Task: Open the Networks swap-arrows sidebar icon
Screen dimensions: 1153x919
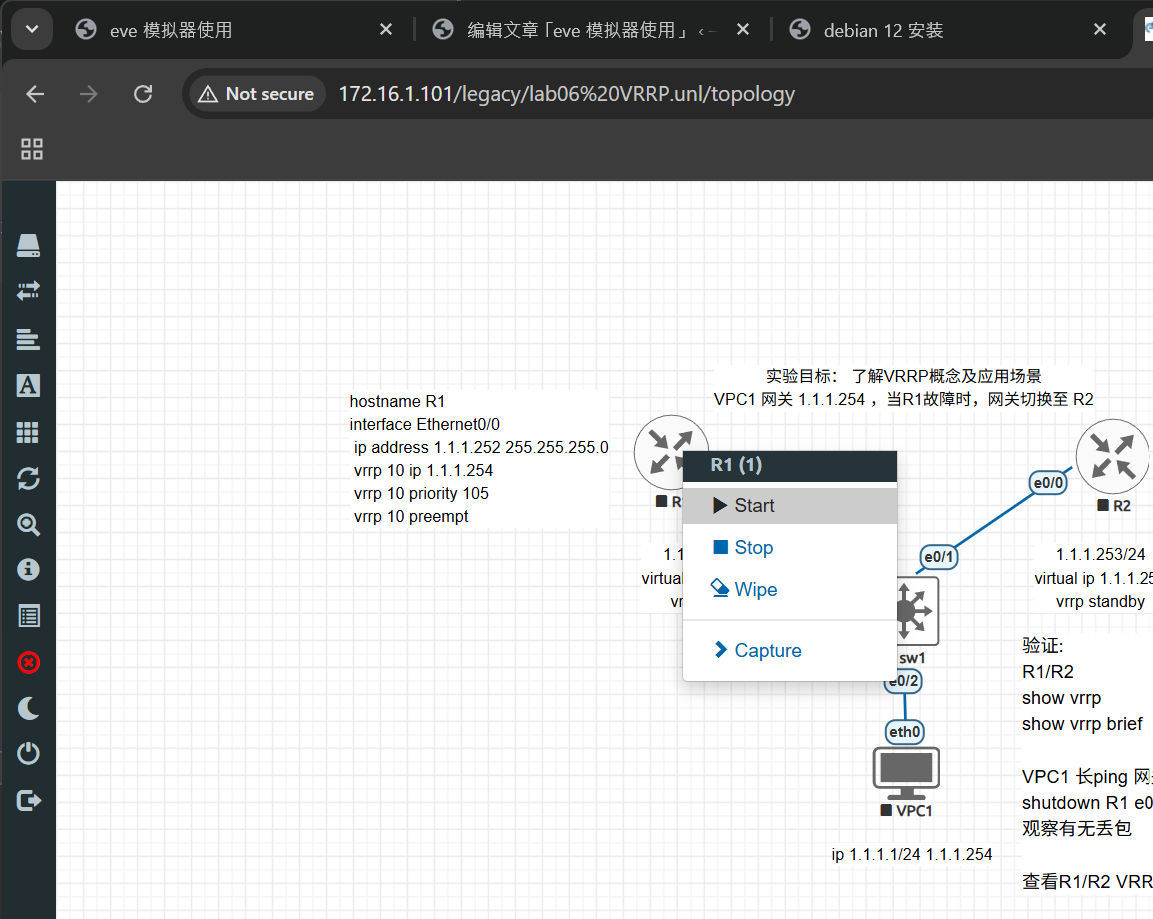Action: coord(28,291)
